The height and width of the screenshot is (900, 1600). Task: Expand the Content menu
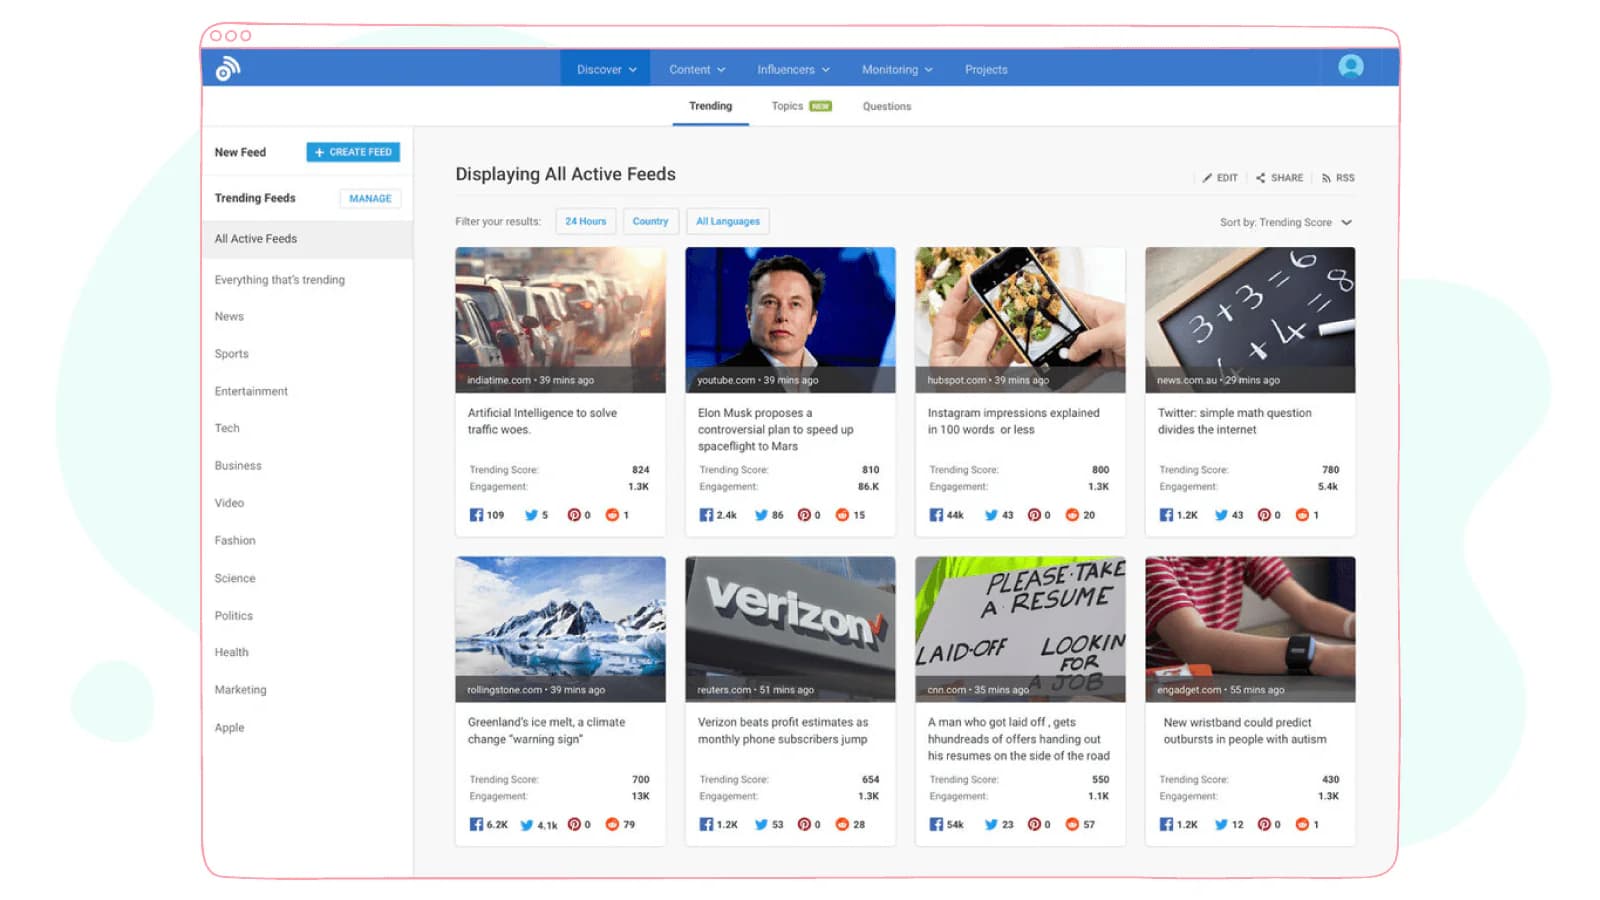click(697, 69)
